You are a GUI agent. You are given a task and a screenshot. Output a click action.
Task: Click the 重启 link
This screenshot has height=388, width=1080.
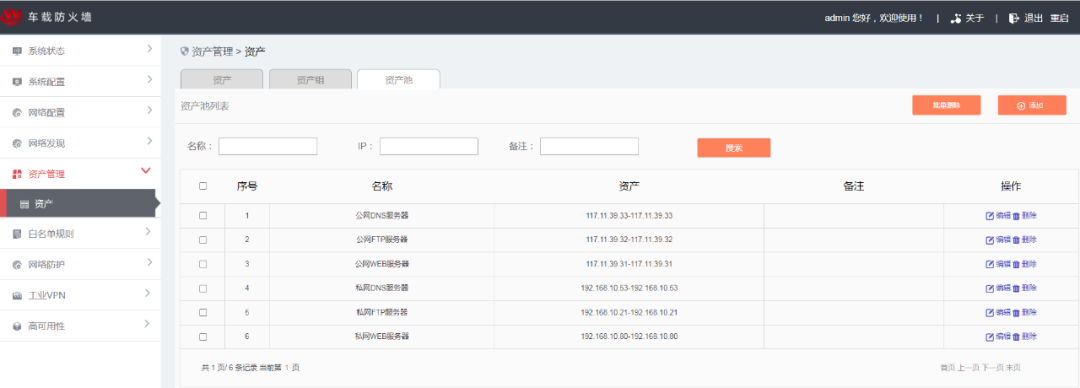(x=1059, y=19)
